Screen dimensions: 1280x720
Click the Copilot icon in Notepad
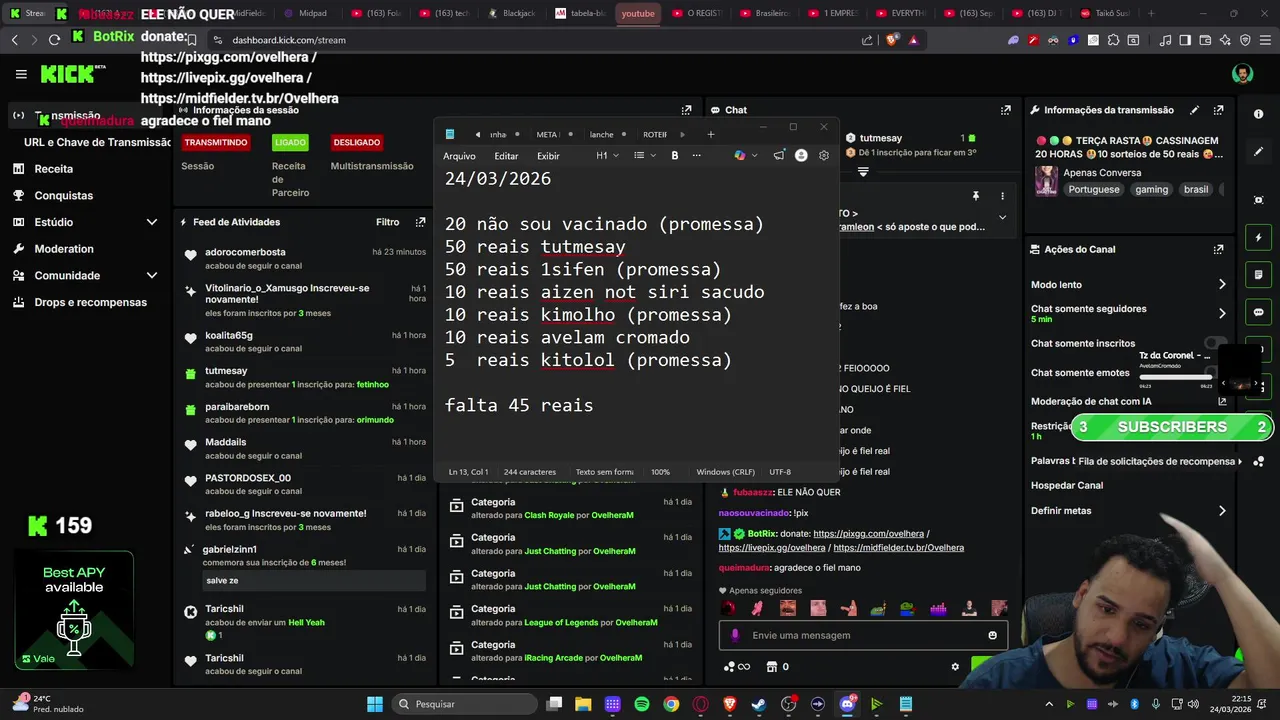739,156
